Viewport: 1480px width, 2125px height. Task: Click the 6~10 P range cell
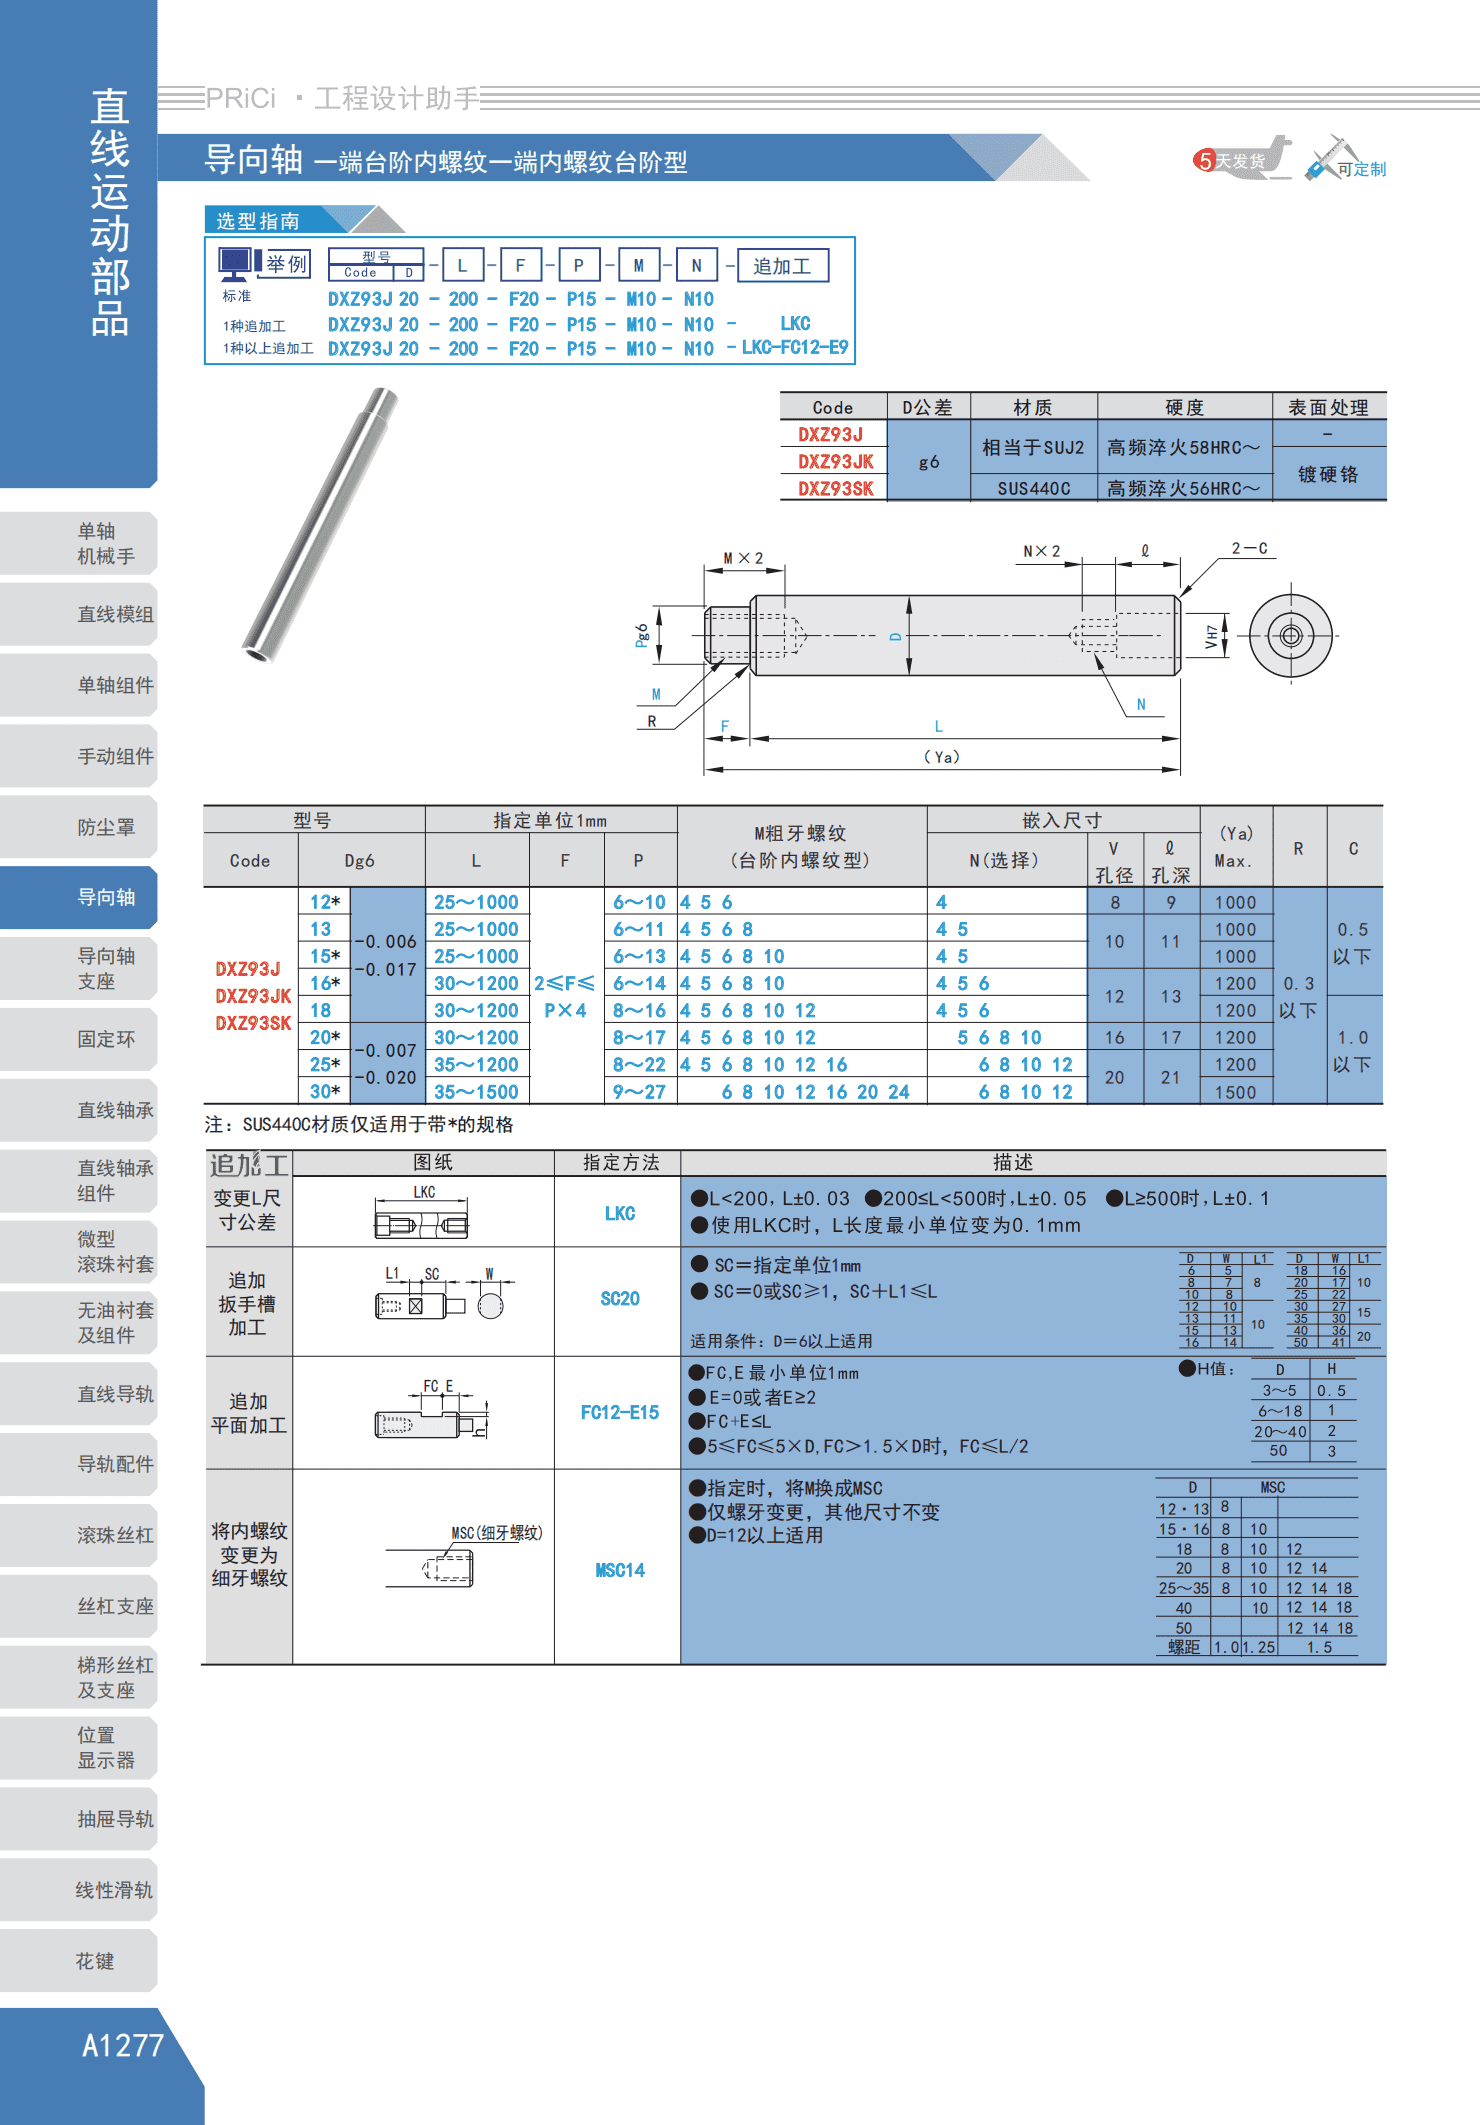(639, 901)
